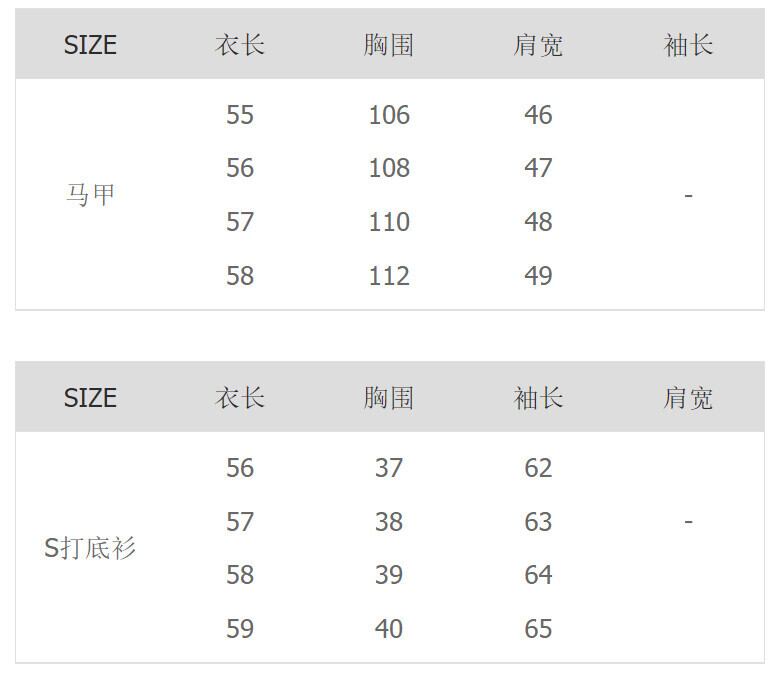Select the 37 value in the lower table
This screenshot has width=772, height=680.
tap(389, 468)
